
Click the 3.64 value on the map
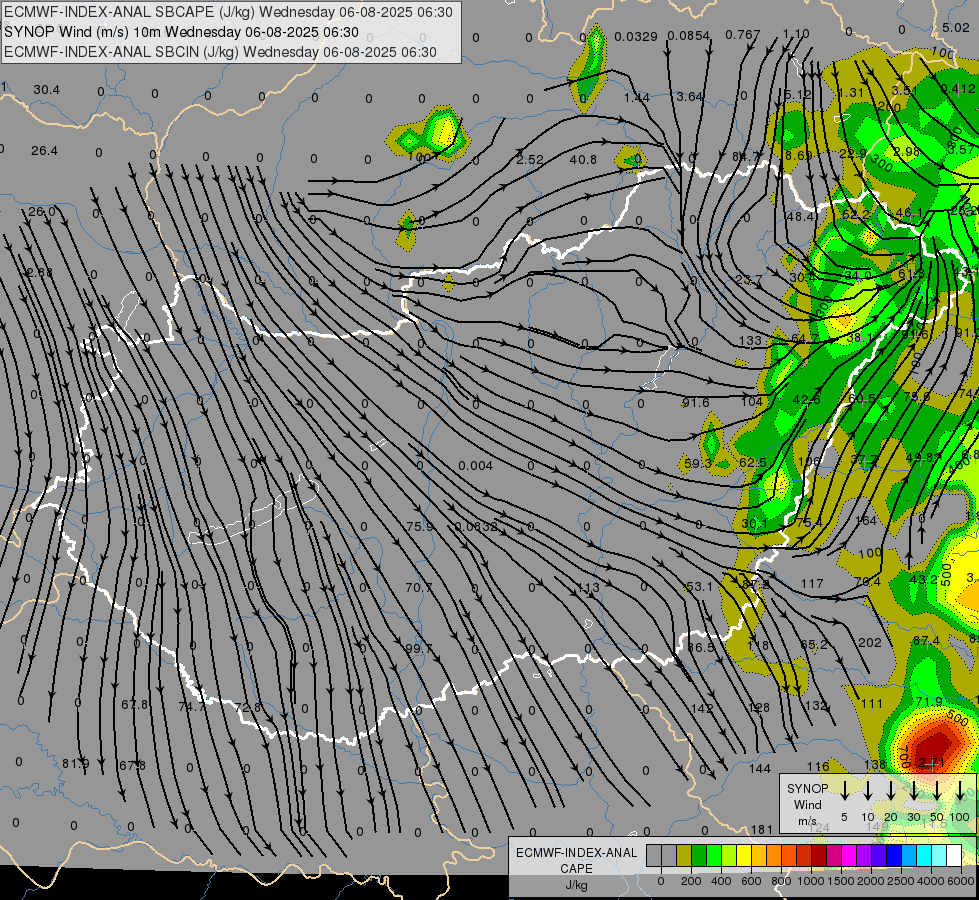coord(690,96)
